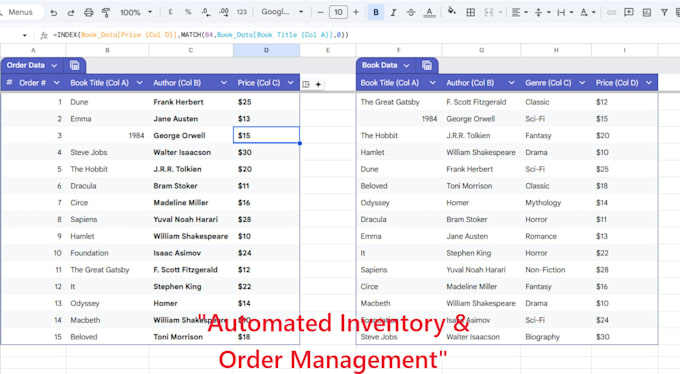Search the Menus box

(x=20, y=12)
